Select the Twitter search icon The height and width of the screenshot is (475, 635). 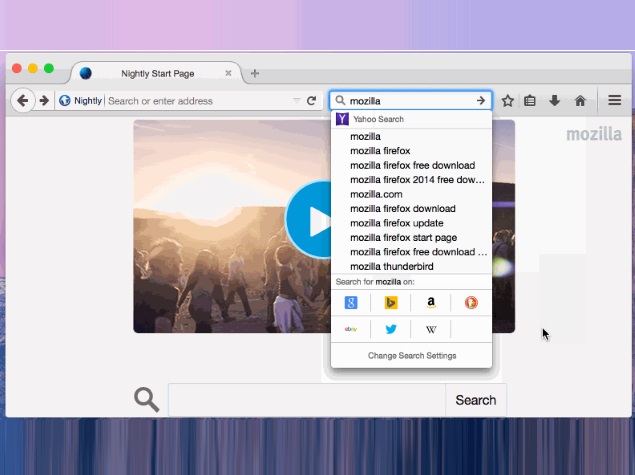[391, 329]
